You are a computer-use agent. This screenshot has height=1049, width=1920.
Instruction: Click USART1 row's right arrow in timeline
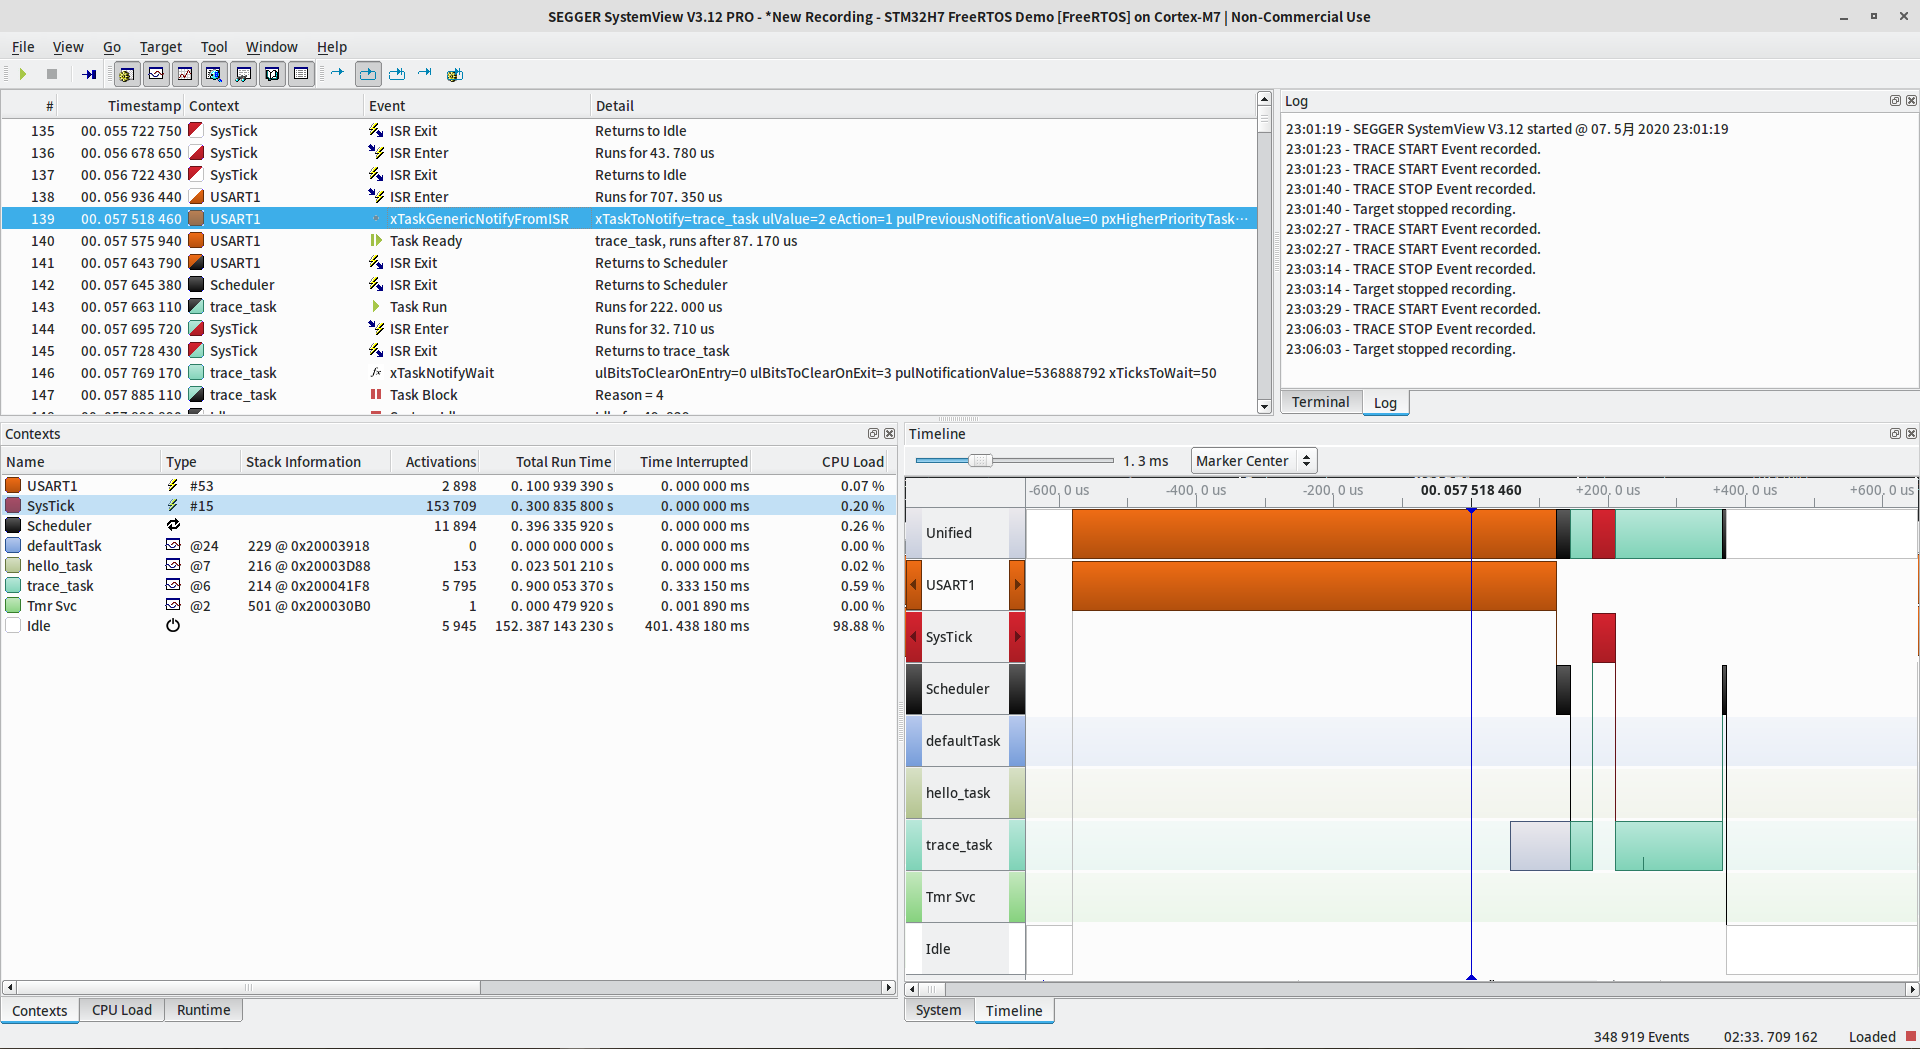(x=1017, y=585)
